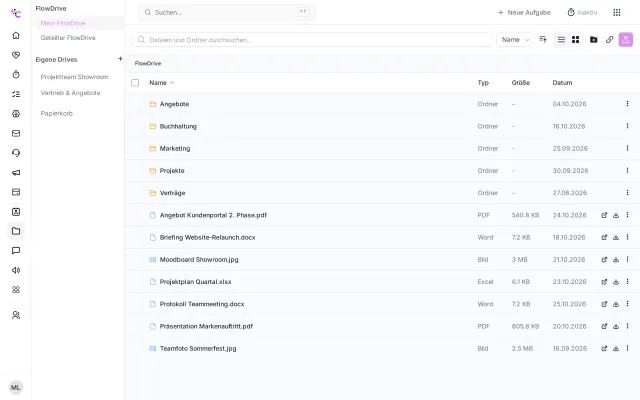Click Dateien und Ordner durchsuchen field
Image resolution: width=640 pixels, height=400 pixels.
312,40
